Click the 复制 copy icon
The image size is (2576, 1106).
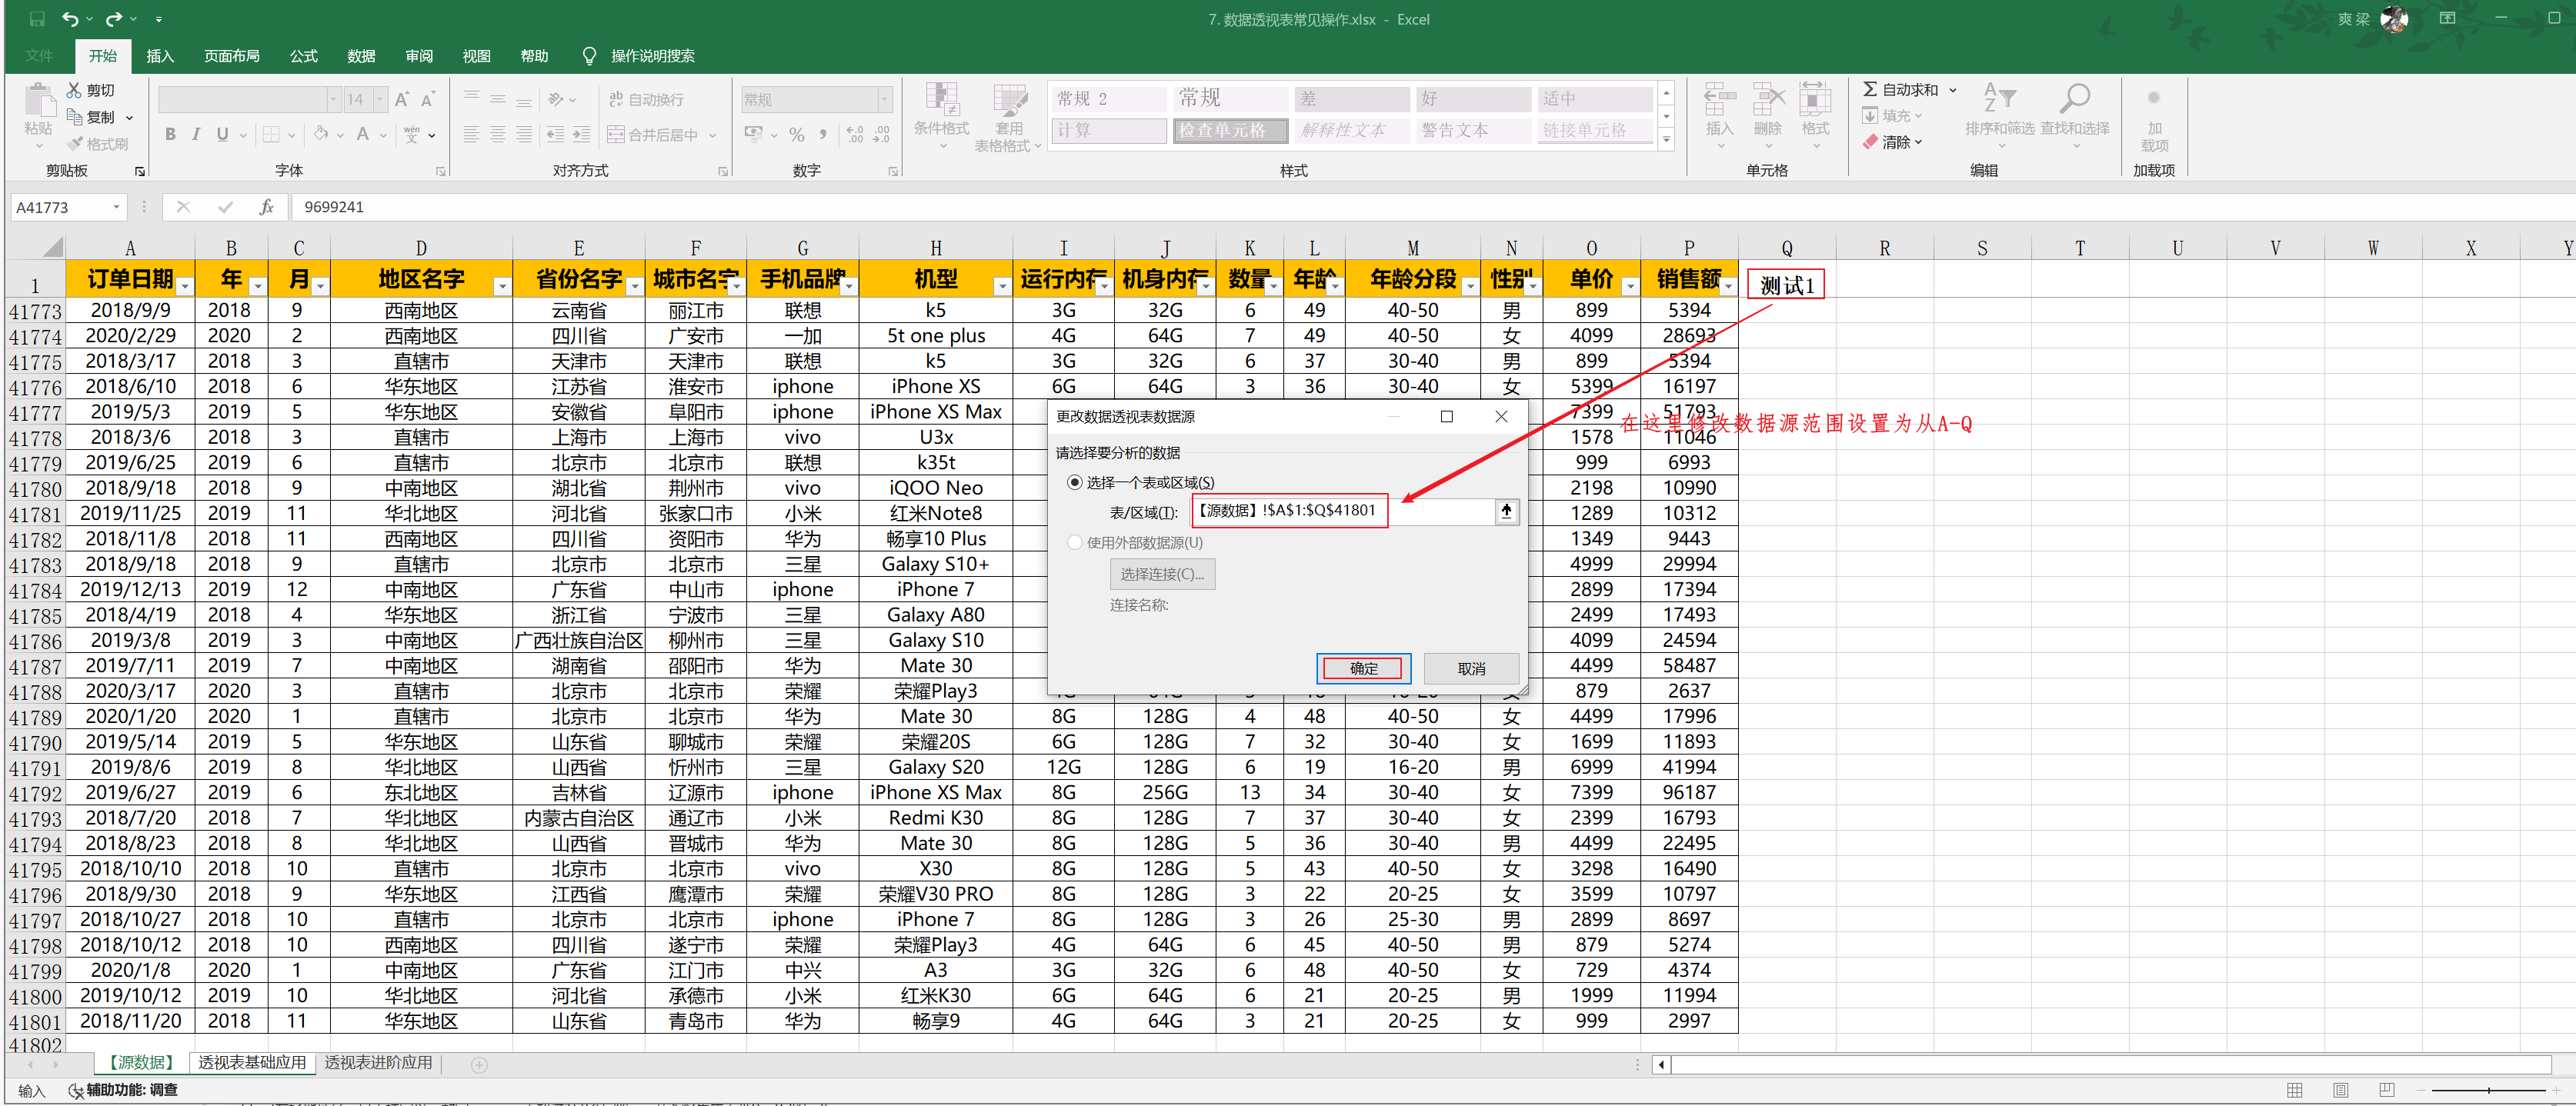click(74, 117)
